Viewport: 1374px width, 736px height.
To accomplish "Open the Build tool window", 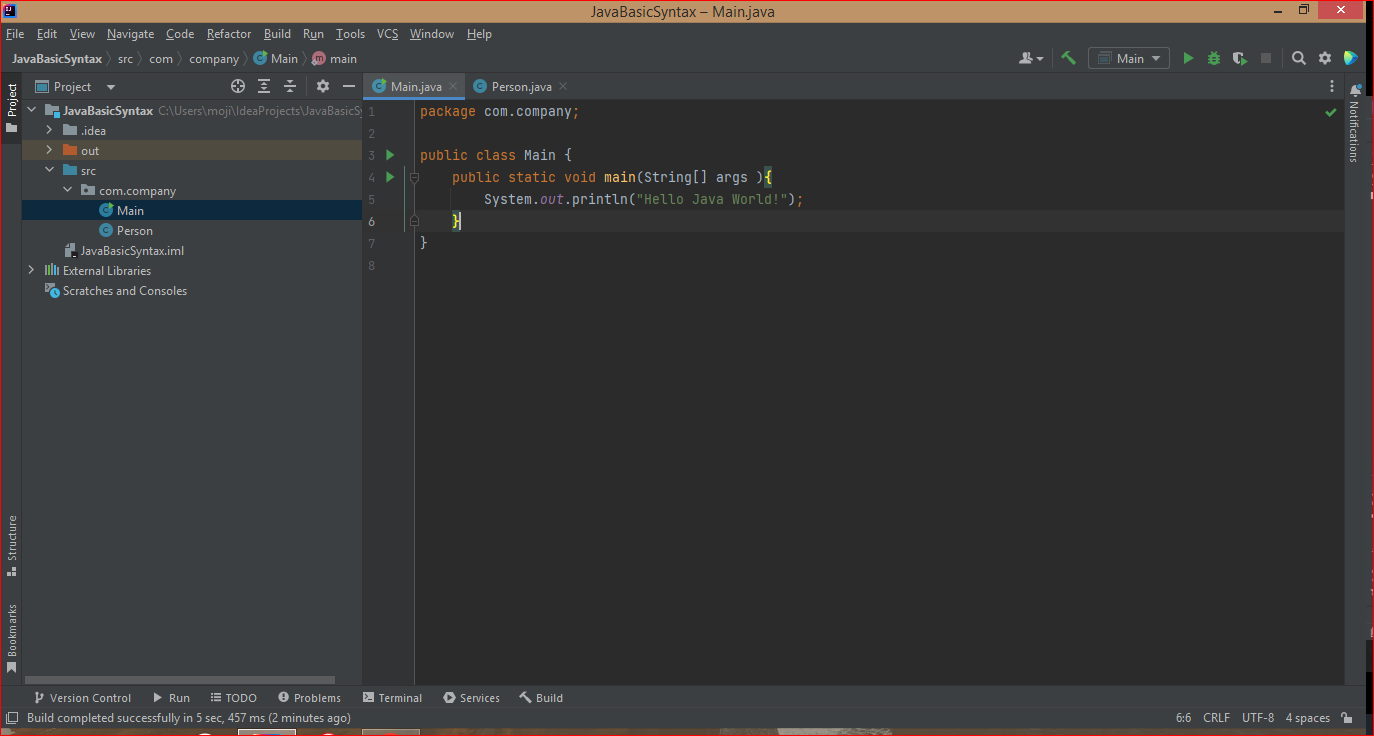I will click(x=541, y=698).
